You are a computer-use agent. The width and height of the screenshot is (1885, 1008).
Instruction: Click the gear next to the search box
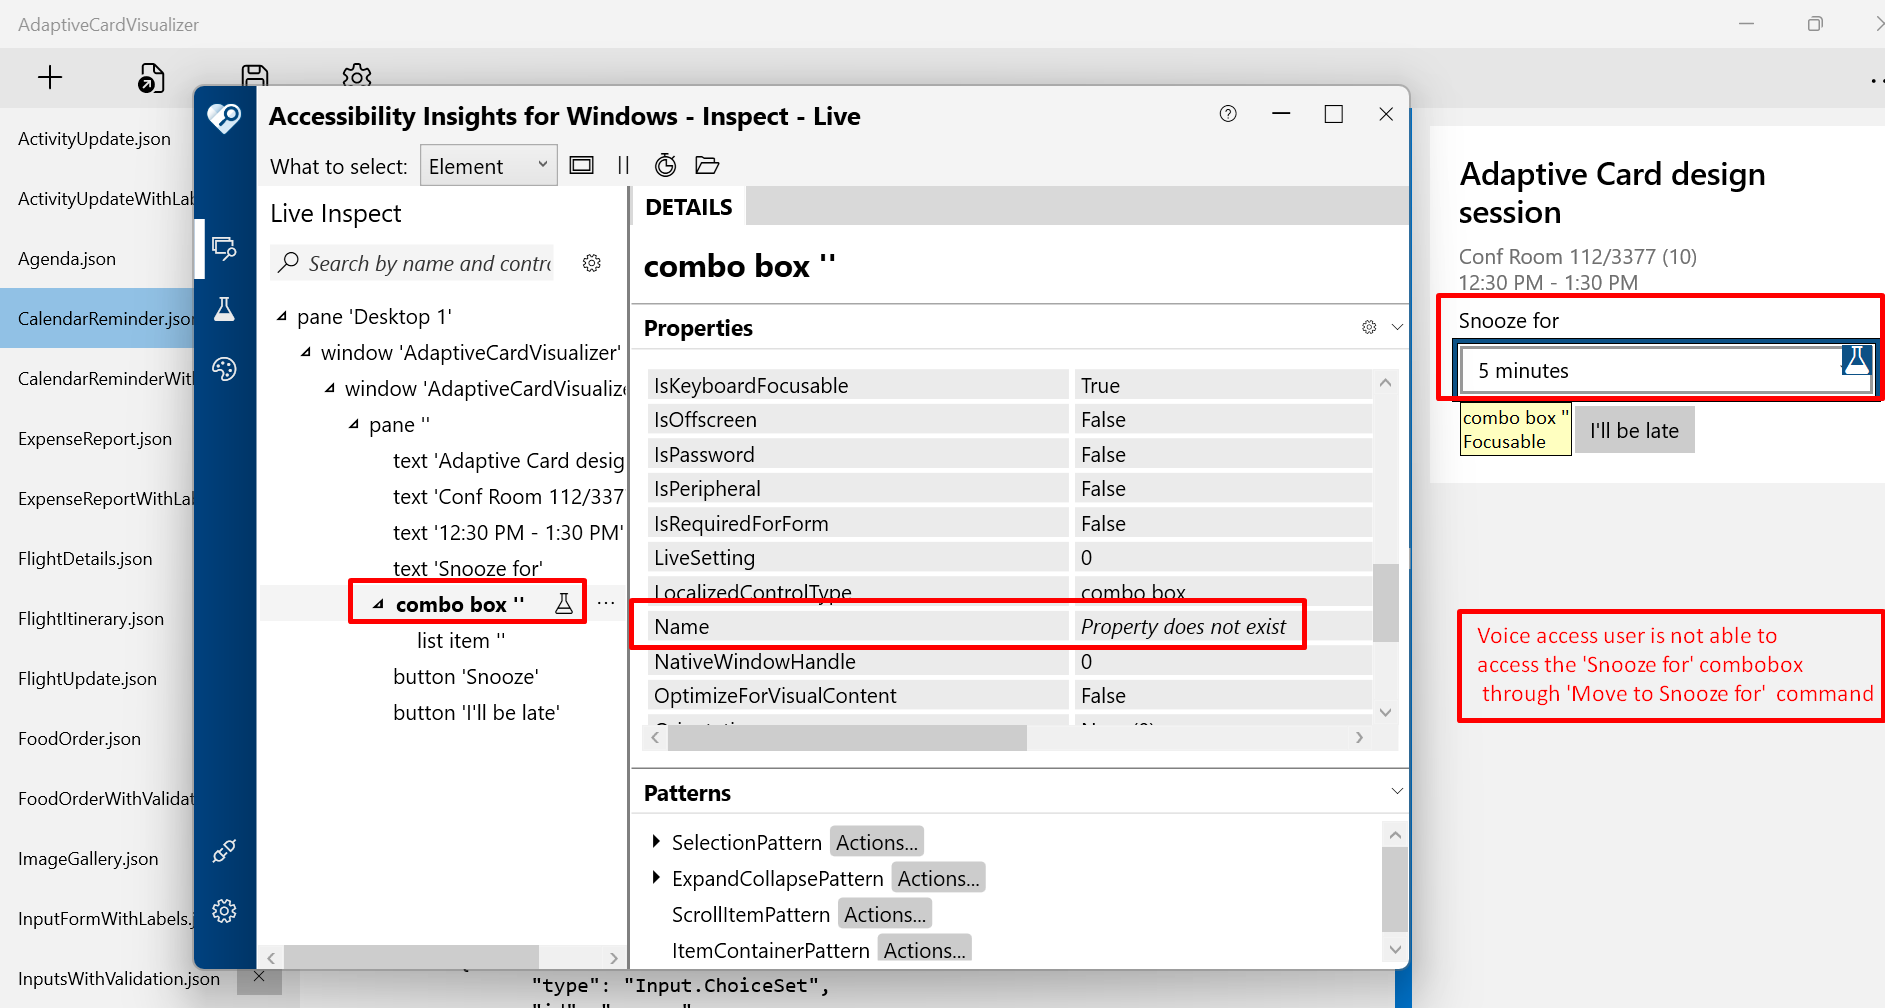click(x=592, y=263)
